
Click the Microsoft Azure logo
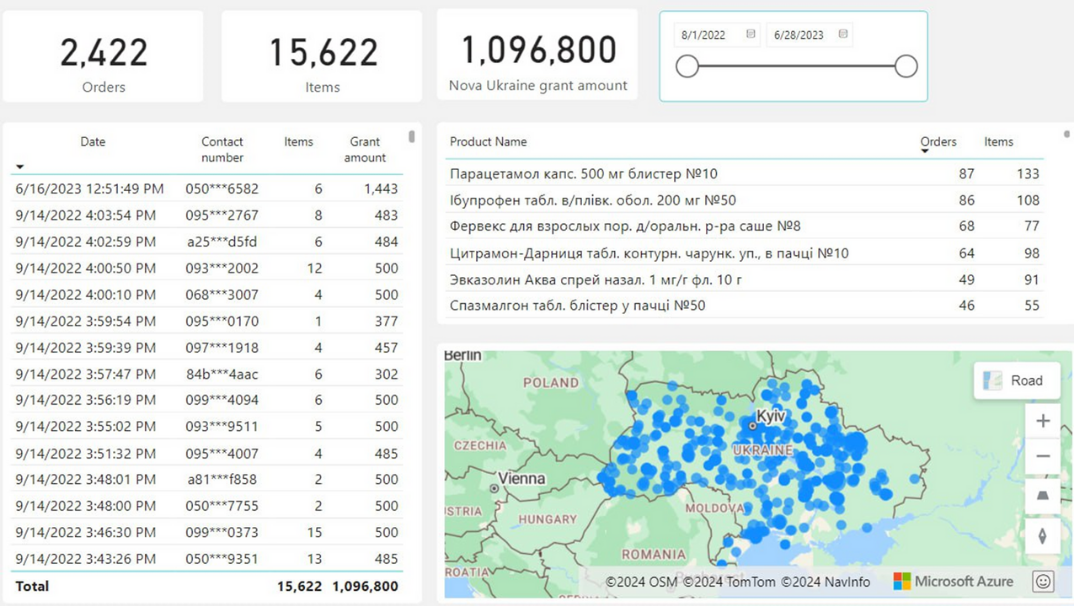[953, 581]
